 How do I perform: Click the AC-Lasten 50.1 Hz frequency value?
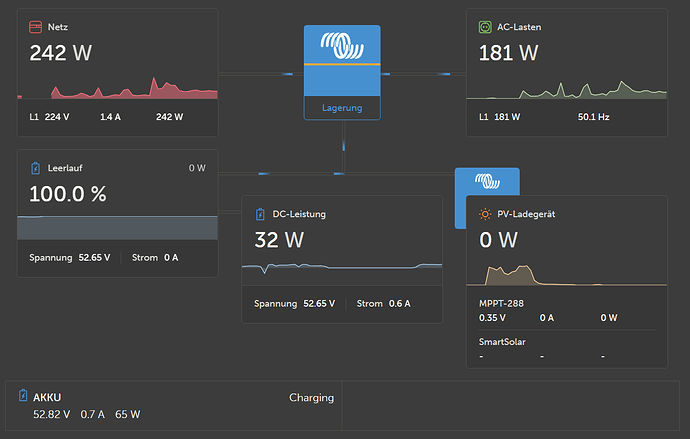click(x=596, y=117)
